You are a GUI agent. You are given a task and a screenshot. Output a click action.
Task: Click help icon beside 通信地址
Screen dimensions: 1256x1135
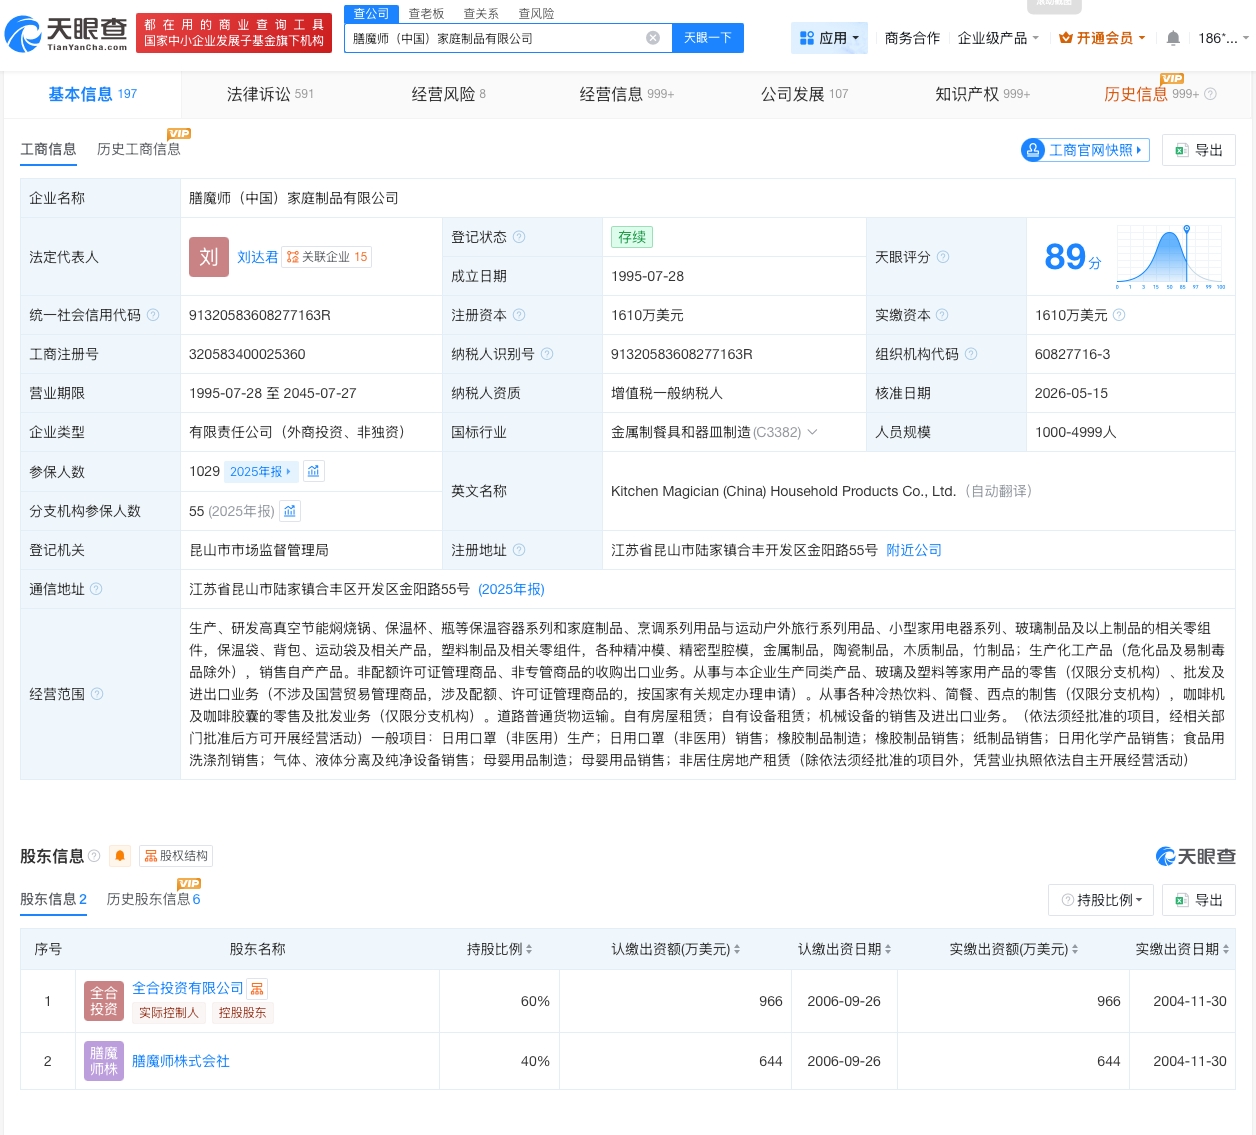point(96,589)
